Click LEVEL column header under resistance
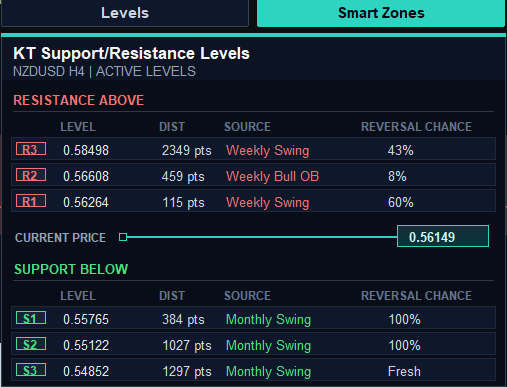 point(78,127)
